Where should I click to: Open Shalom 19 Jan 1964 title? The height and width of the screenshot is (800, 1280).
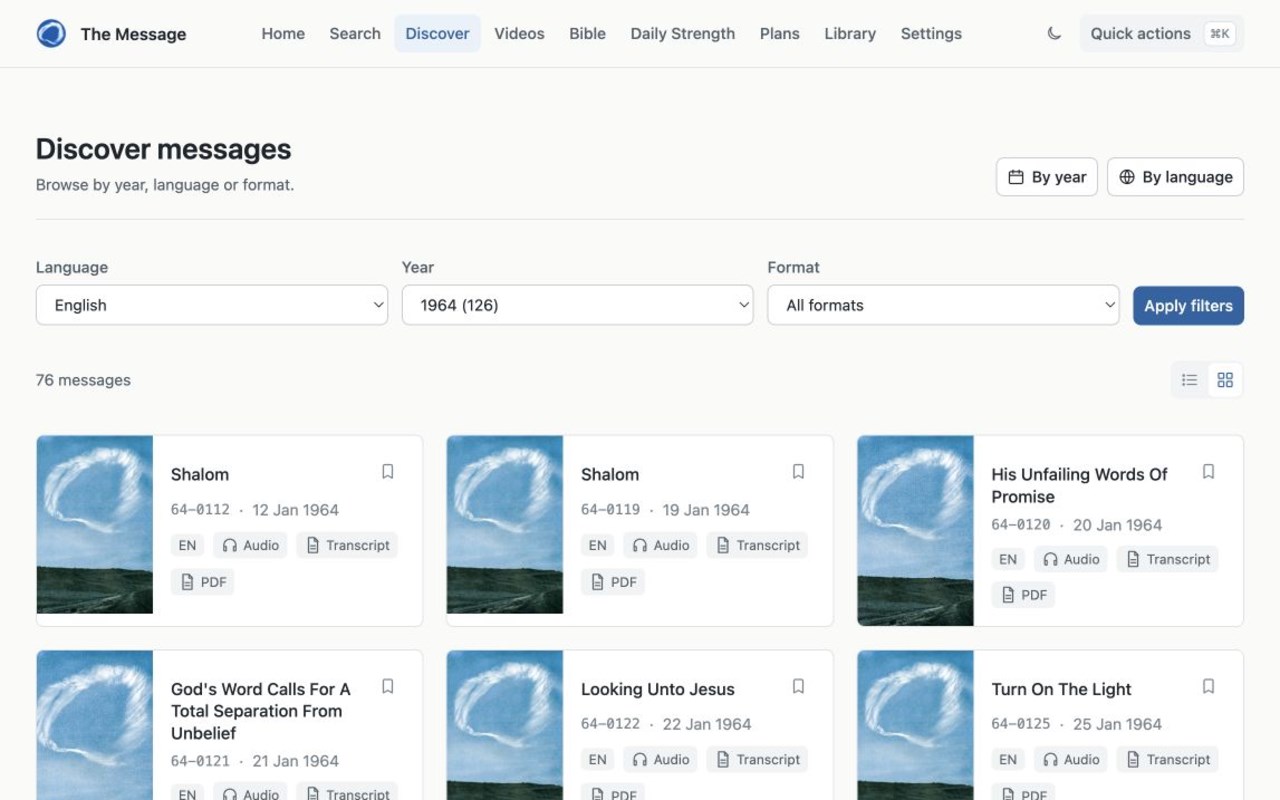(x=610, y=474)
